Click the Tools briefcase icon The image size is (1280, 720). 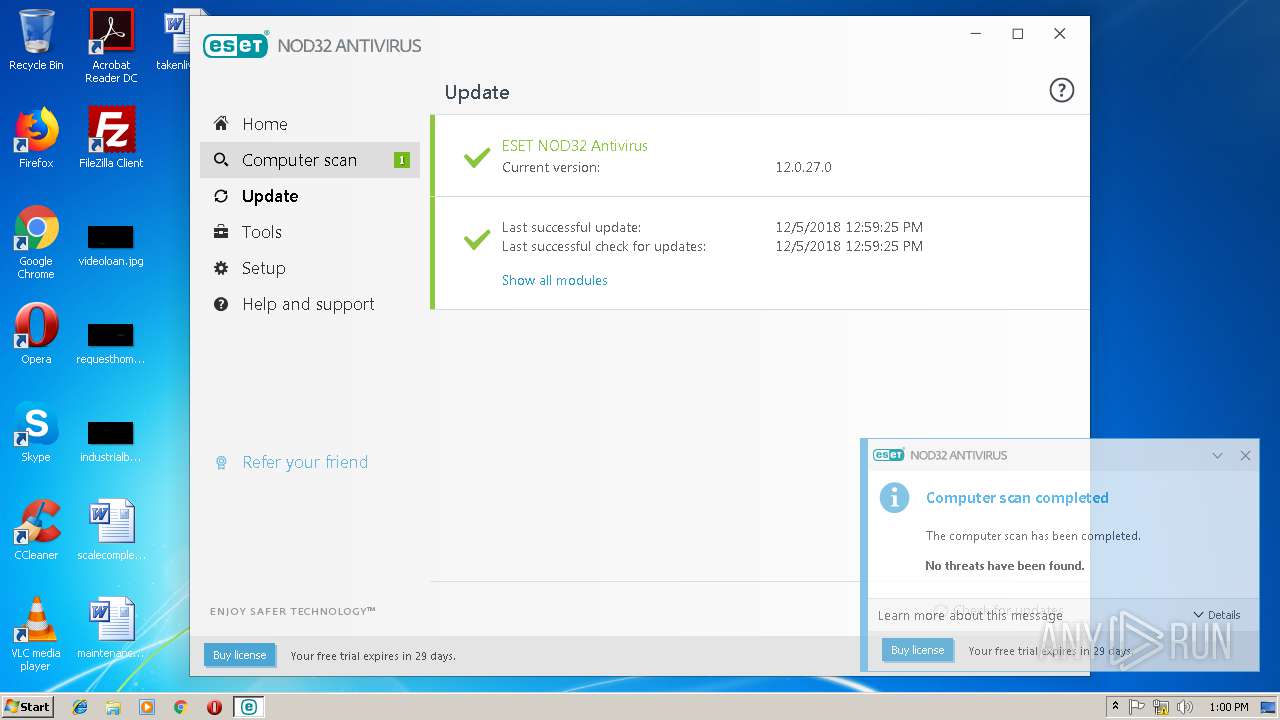221,232
